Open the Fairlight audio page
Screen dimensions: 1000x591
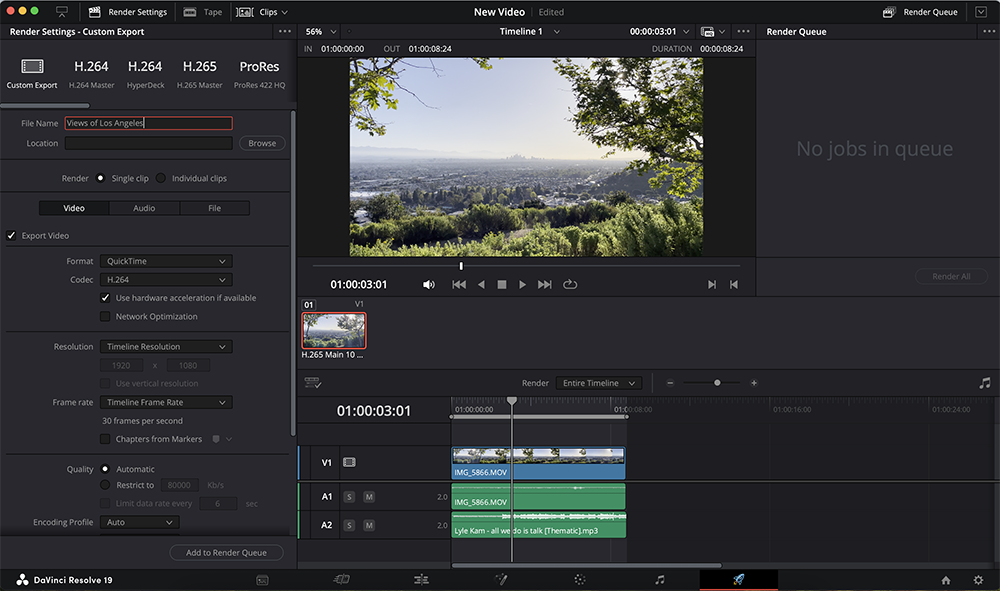tap(658, 579)
